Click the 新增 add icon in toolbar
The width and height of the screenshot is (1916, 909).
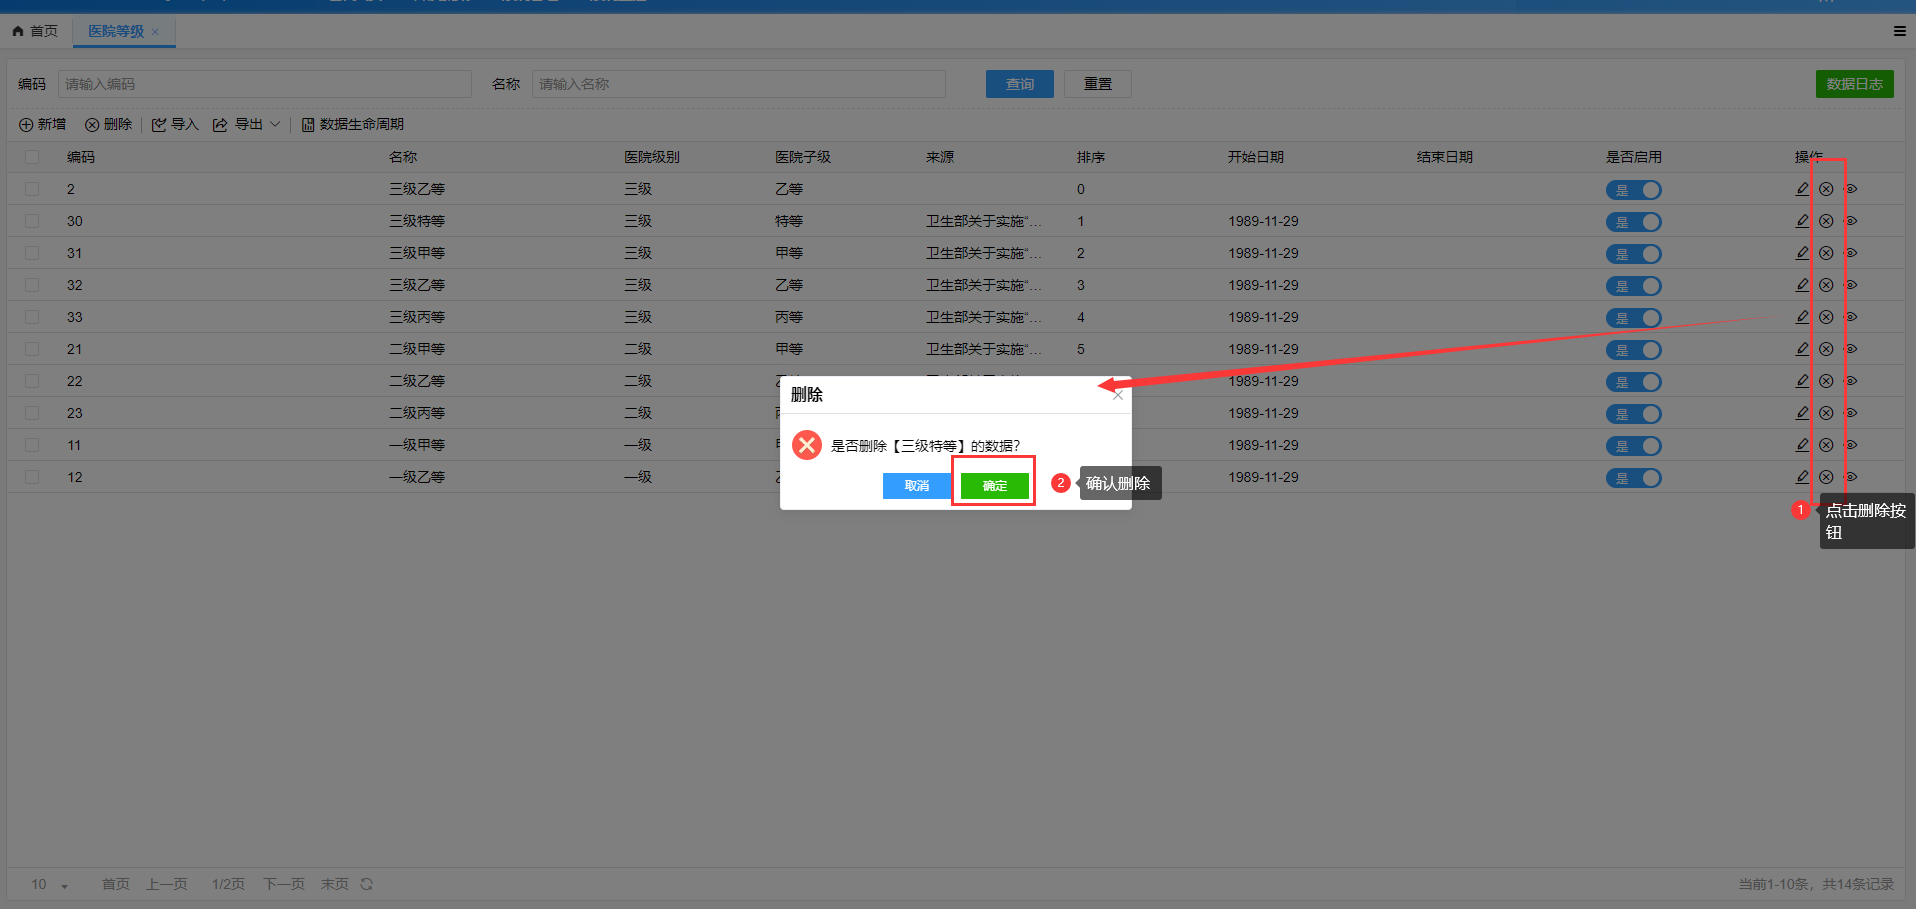tap(26, 125)
